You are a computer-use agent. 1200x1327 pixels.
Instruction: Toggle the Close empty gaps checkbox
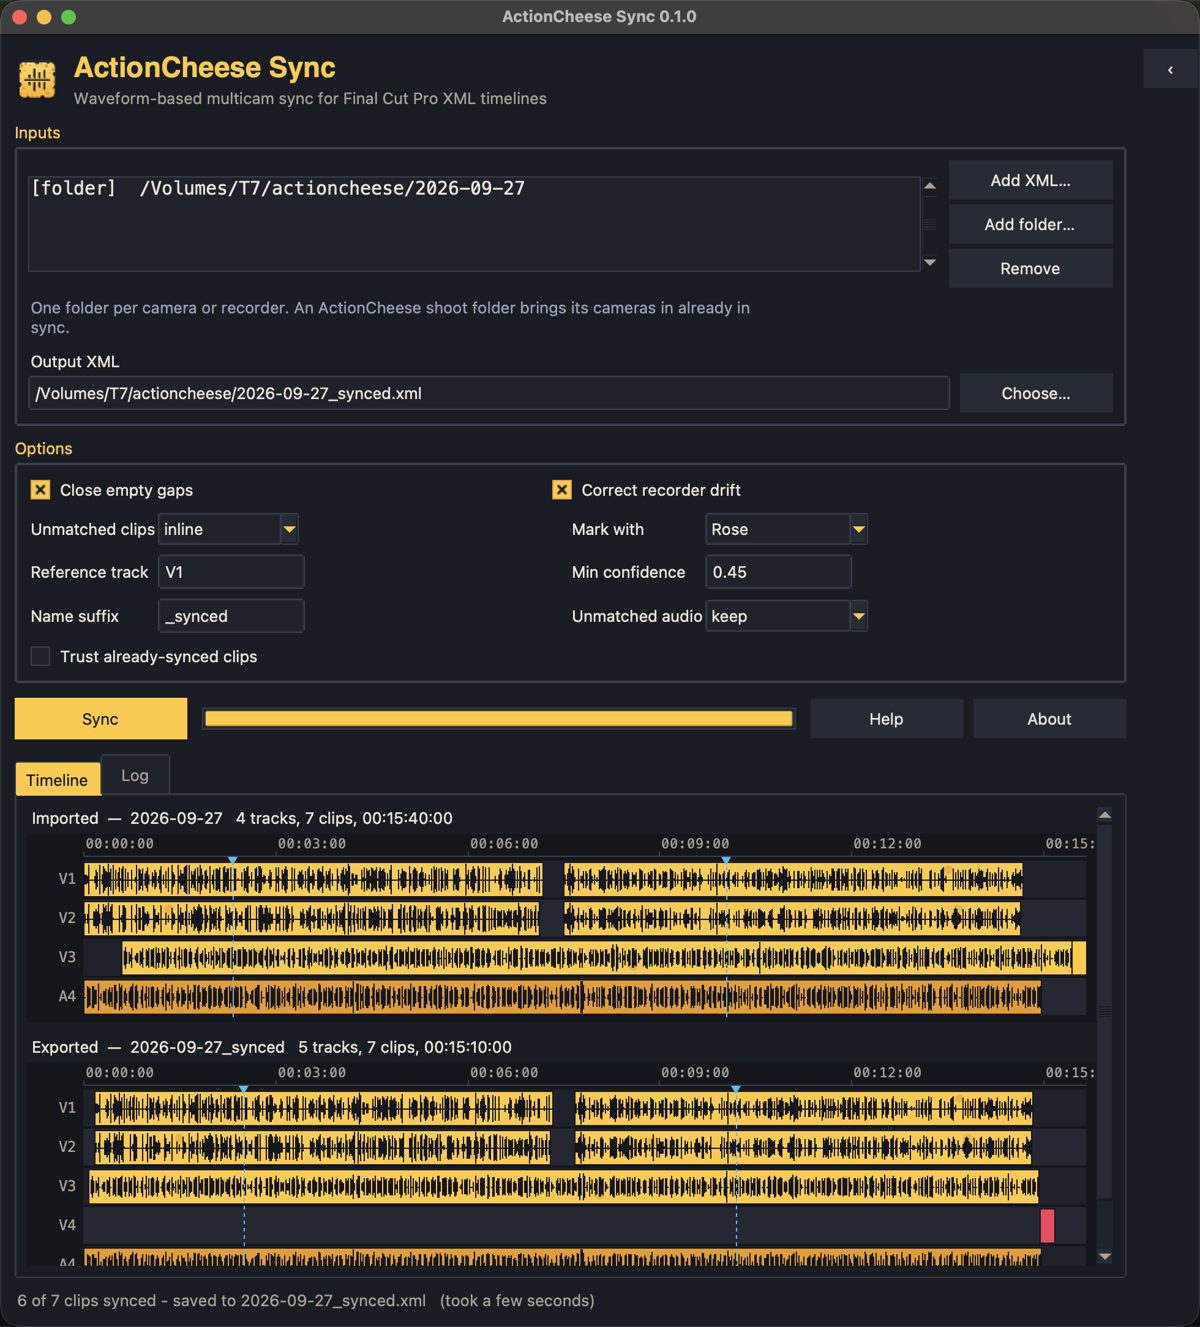click(40, 490)
